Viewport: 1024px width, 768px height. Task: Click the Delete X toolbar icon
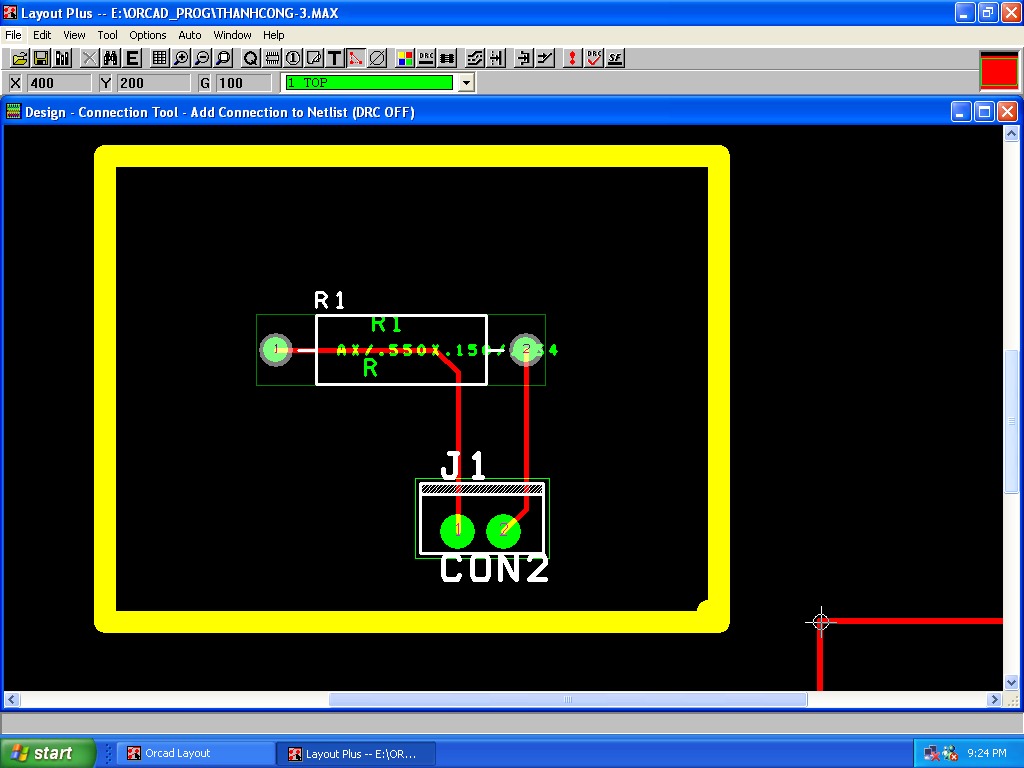[89, 59]
